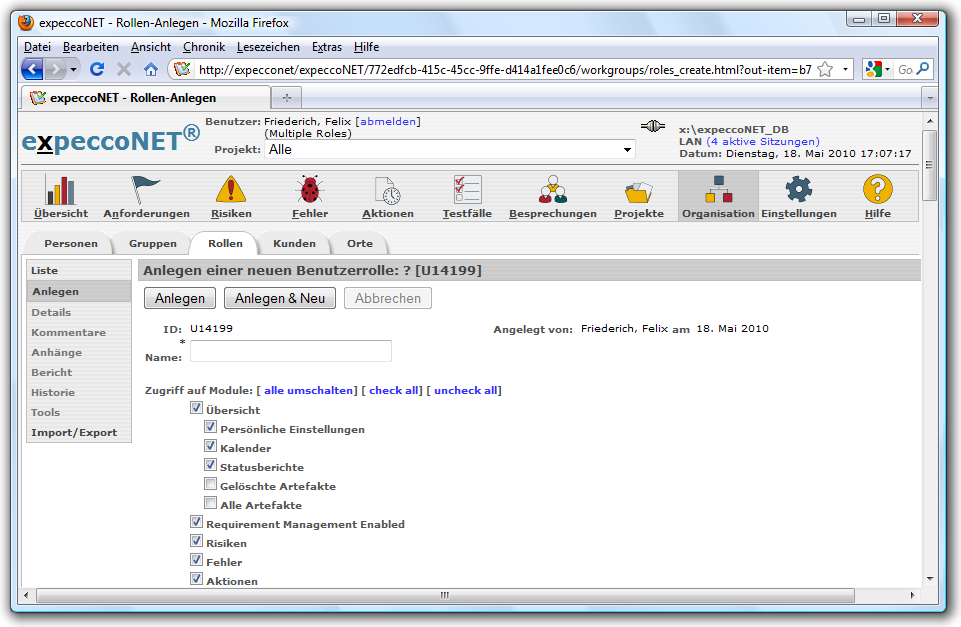Screen dimensions: 961x627
Task: Go to Testfälle checklist icon
Action: pyautogui.click(x=468, y=190)
